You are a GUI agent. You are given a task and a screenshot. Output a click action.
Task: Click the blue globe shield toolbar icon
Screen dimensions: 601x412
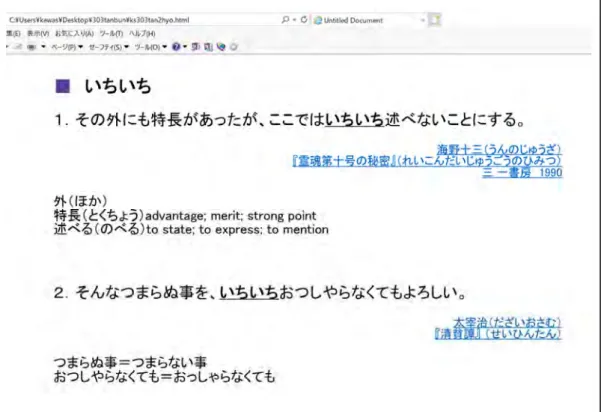(221, 47)
